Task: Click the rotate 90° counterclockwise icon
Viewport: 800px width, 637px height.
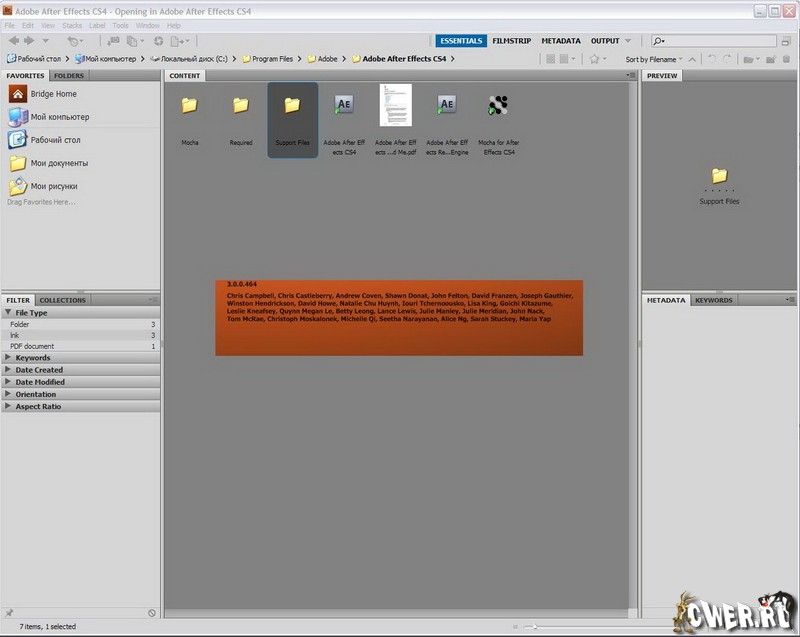Action: click(x=712, y=59)
